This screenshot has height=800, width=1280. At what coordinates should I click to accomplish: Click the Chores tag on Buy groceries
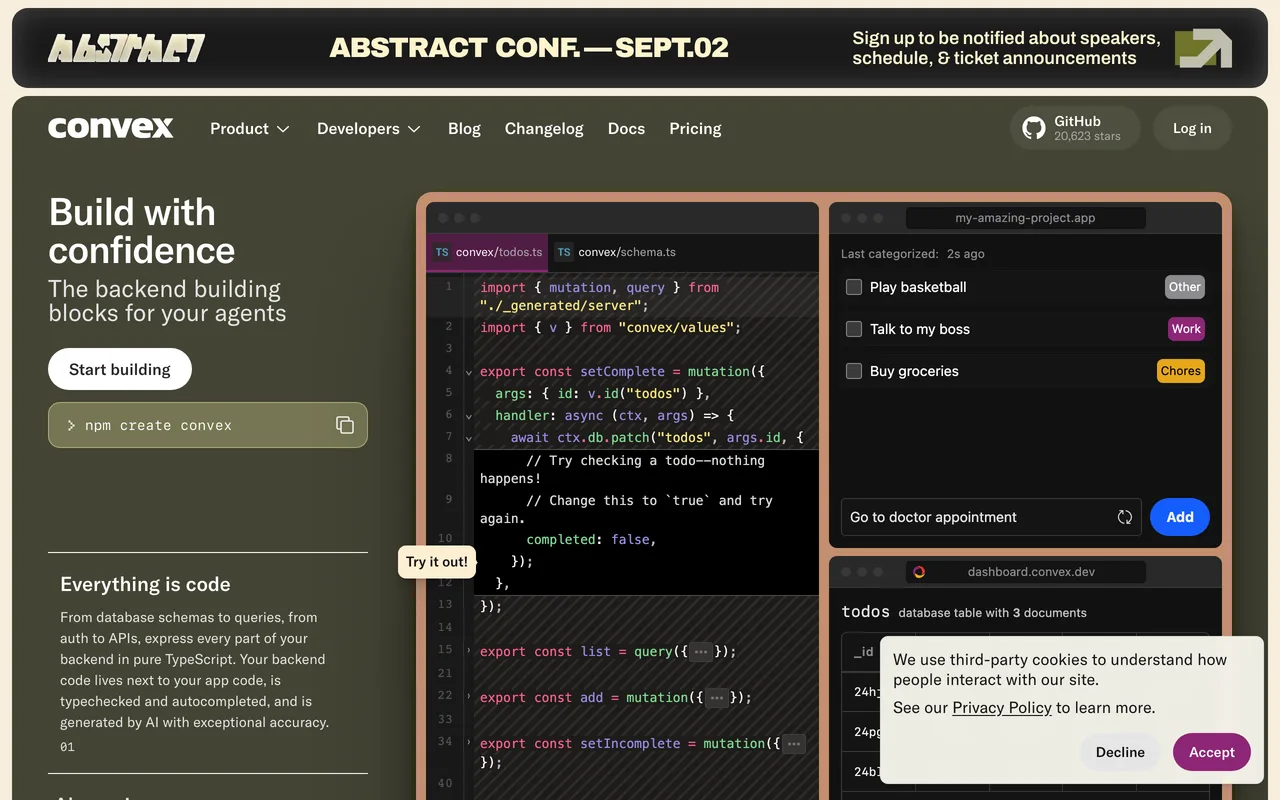pos(1181,371)
